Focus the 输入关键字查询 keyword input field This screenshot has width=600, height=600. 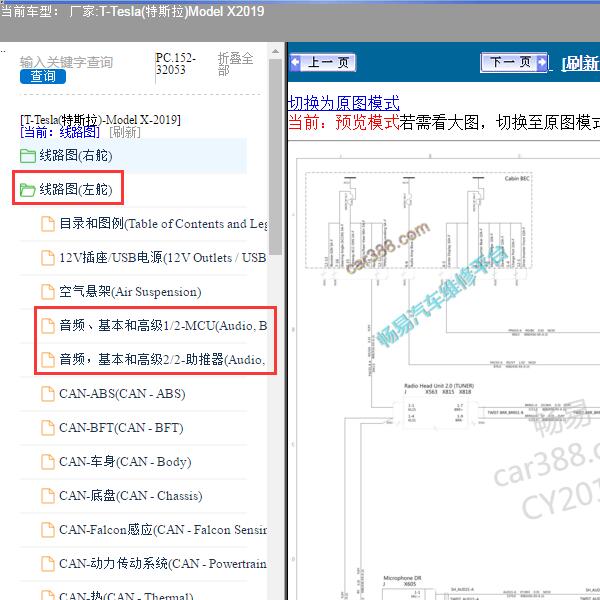67,62
